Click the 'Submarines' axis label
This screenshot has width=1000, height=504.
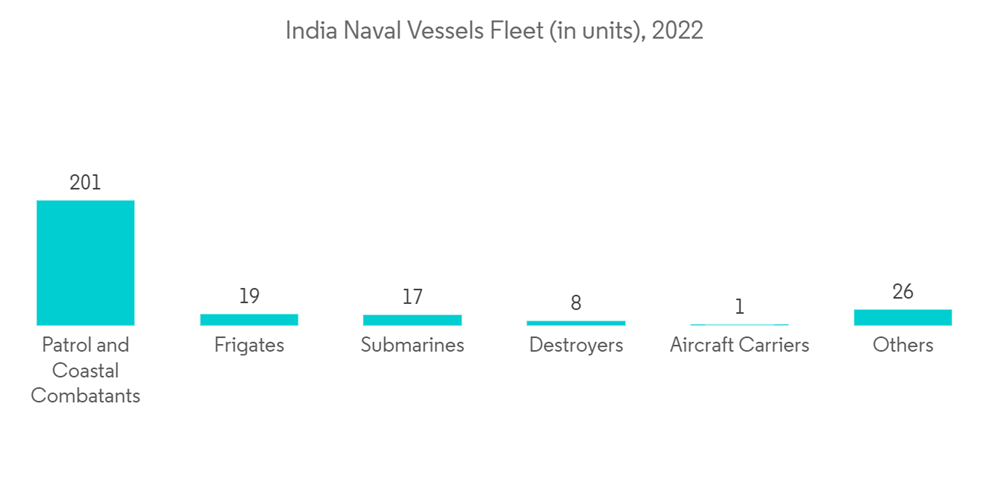click(x=412, y=346)
